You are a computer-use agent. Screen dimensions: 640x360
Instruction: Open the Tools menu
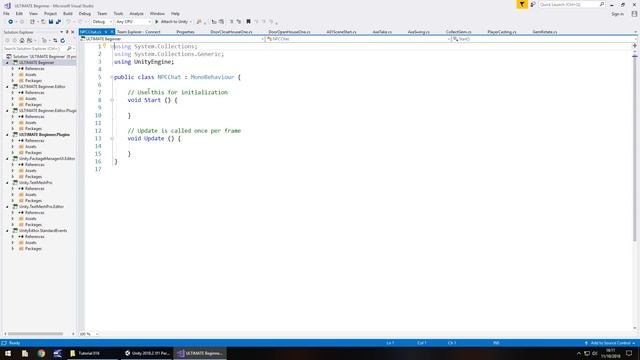pos(118,13)
